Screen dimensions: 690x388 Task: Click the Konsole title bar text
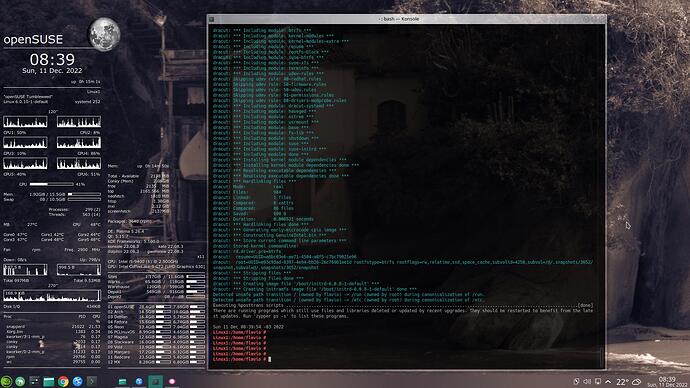[x=400, y=19]
